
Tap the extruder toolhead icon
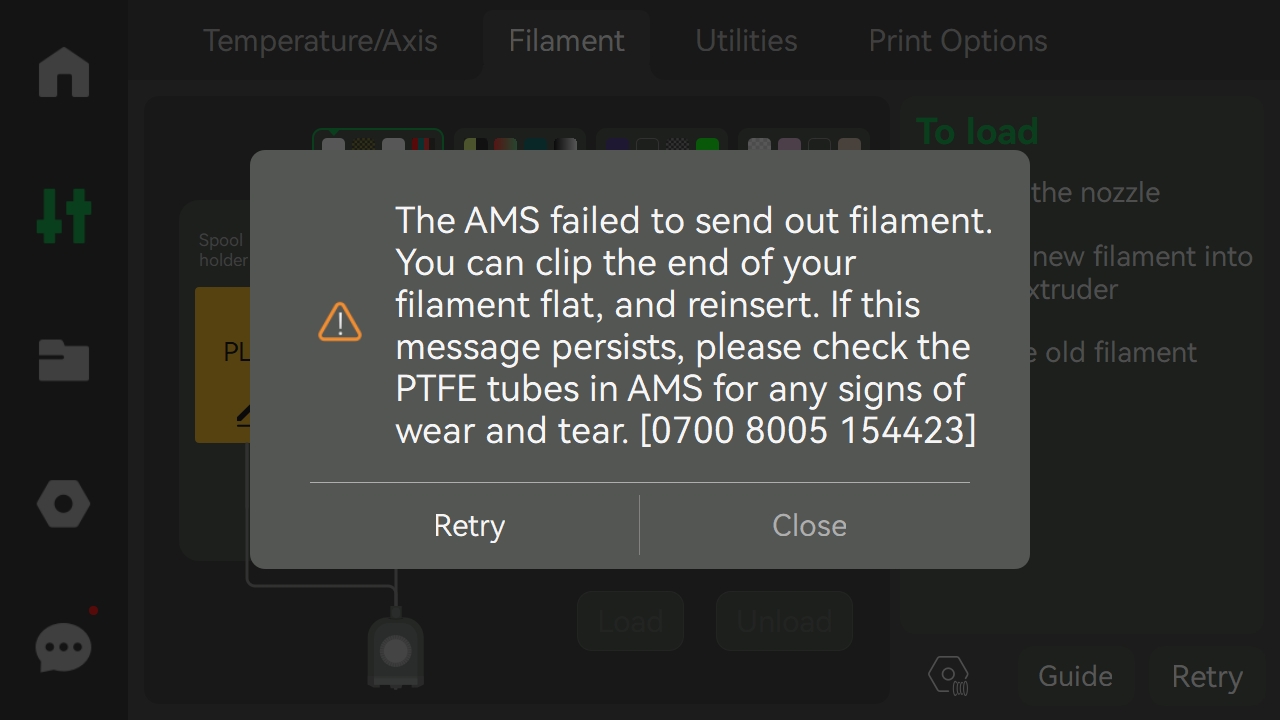[x=396, y=651]
